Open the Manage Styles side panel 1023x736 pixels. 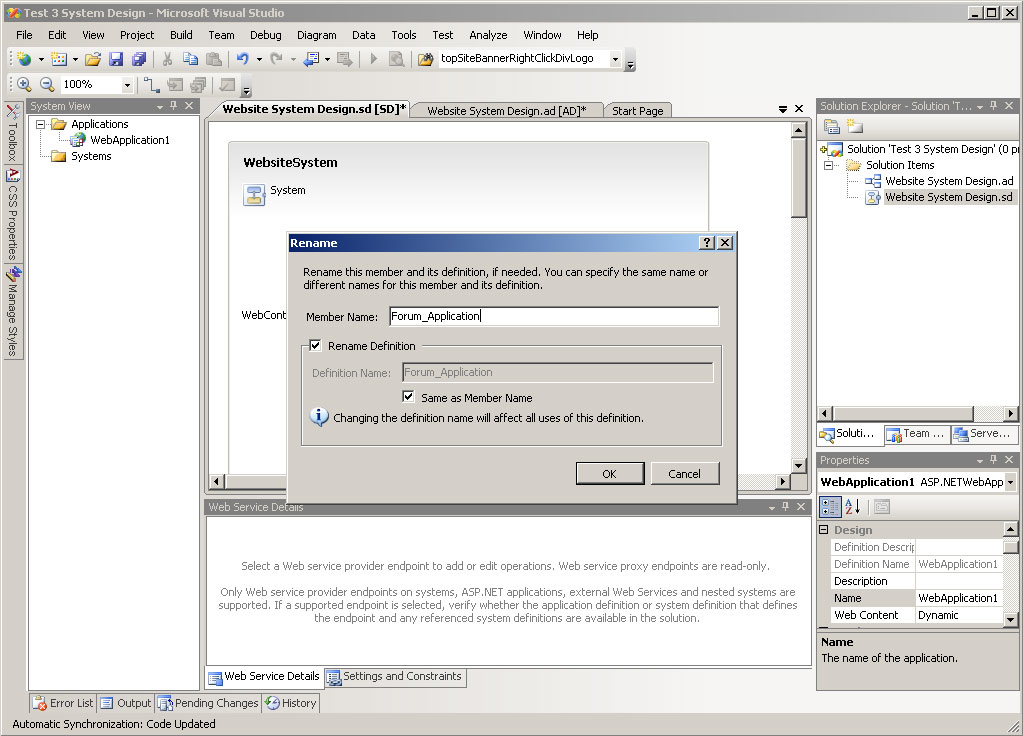[12, 311]
